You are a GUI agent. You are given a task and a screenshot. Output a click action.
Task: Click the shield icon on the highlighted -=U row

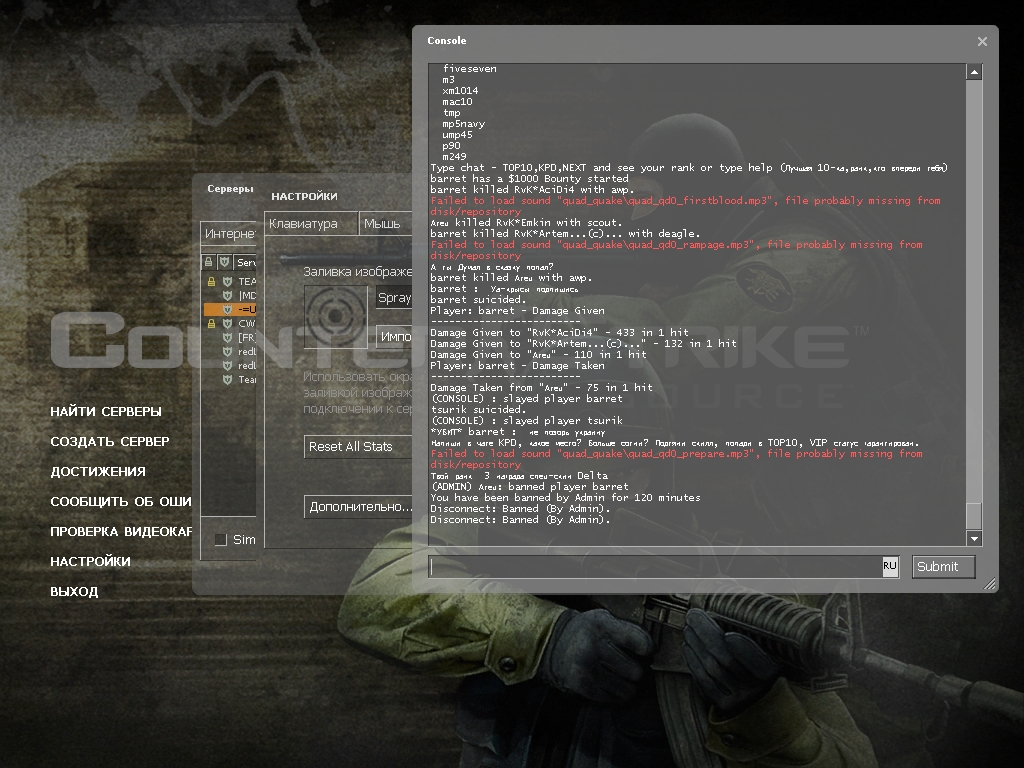pos(227,309)
